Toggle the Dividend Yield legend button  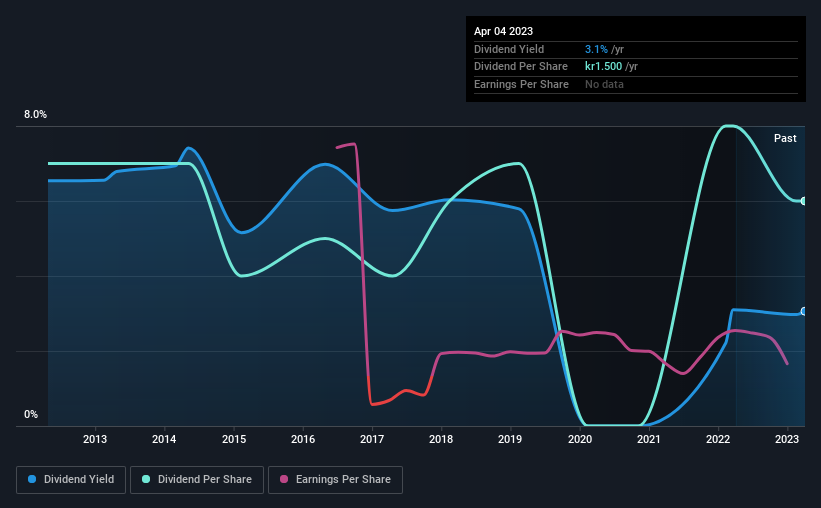pyautogui.click(x=71, y=480)
